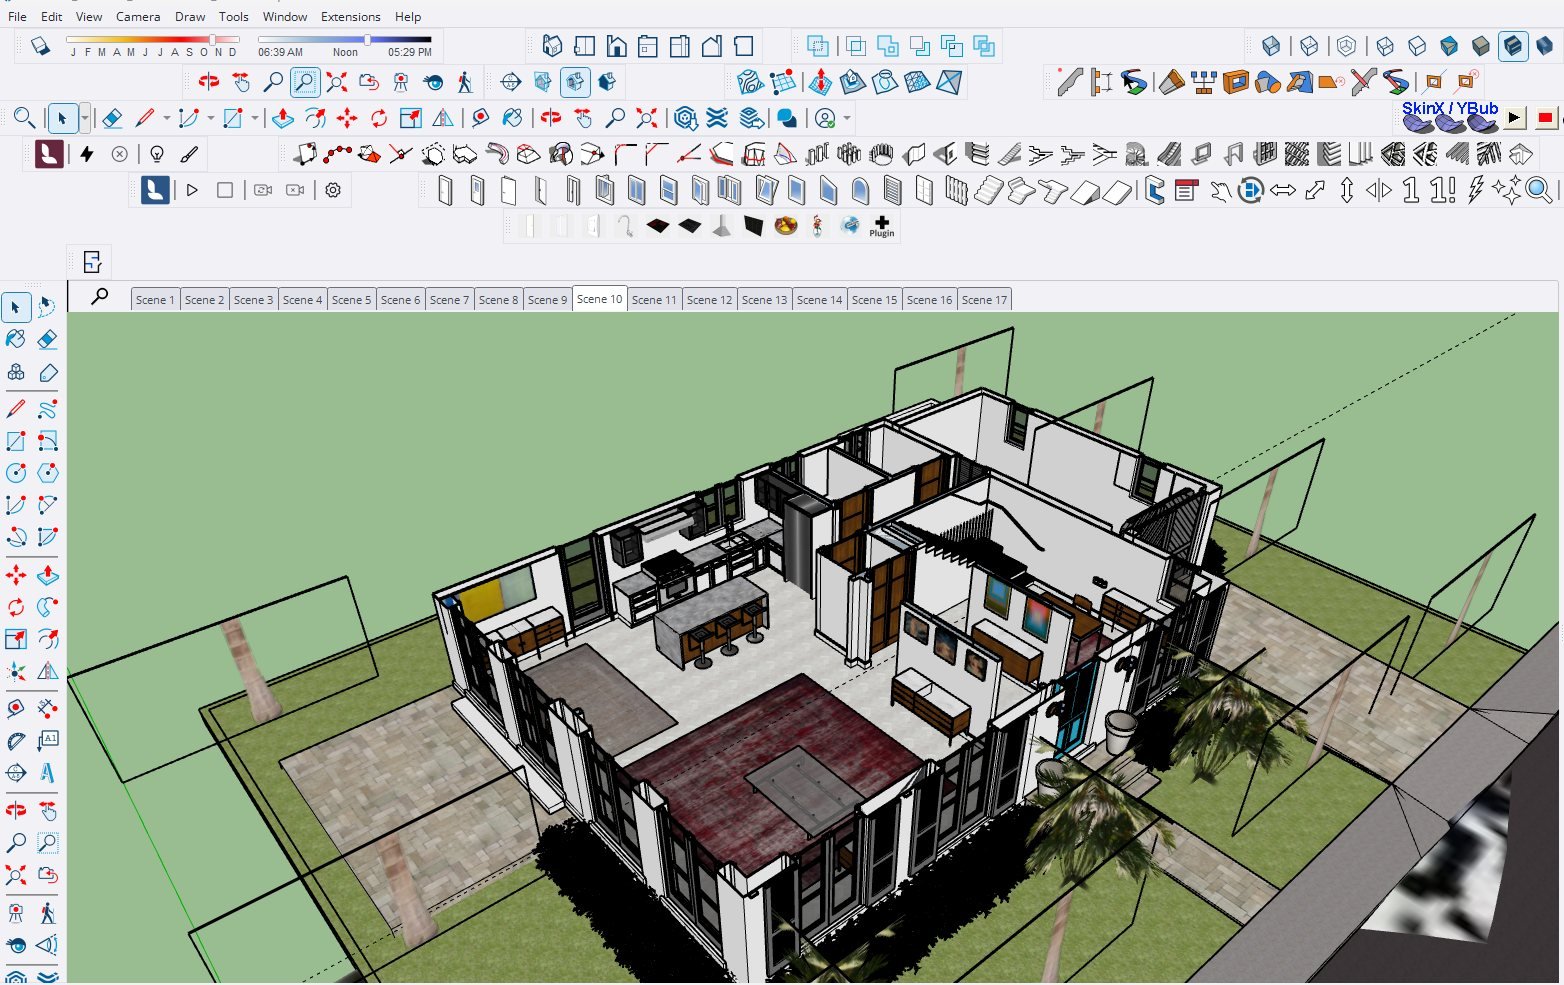Open the live sync settings gear
Viewport: 1564px width, 985px height.
point(333,190)
